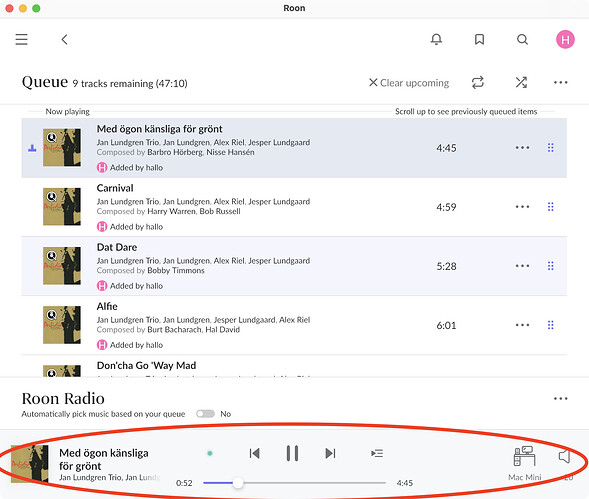Open composer Harry Warren link
589x499 pixels.
(x=171, y=211)
